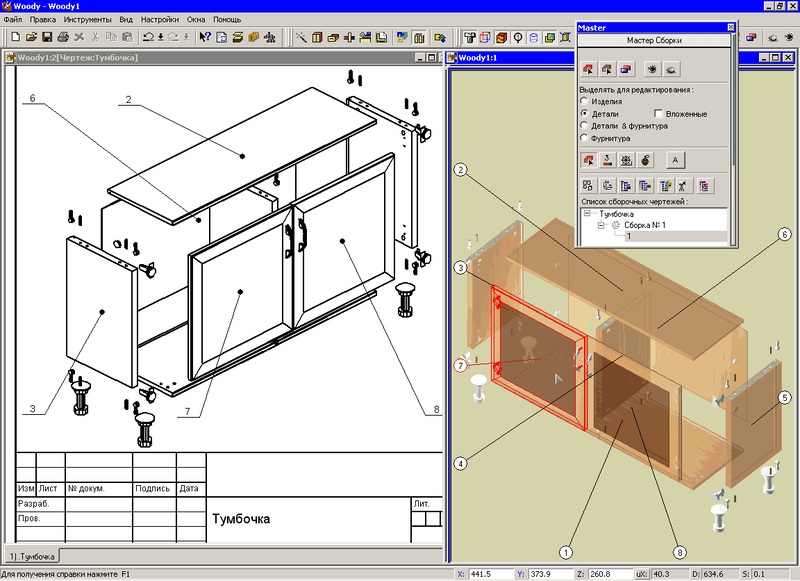The width and height of the screenshot is (800, 581).
Task: Click the undo arrow icon
Action: click(x=148, y=38)
